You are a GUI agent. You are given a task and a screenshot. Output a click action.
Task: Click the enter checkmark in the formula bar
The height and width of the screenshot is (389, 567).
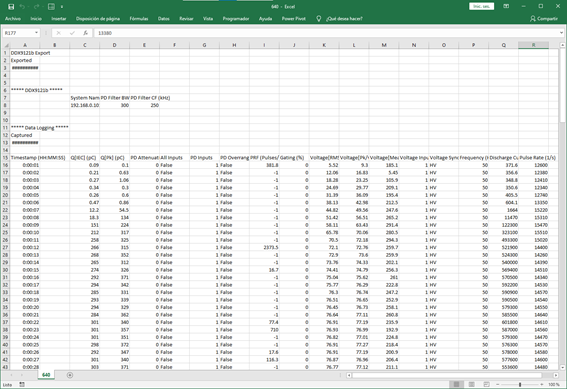pyautogui.click(x=72, y=33)
